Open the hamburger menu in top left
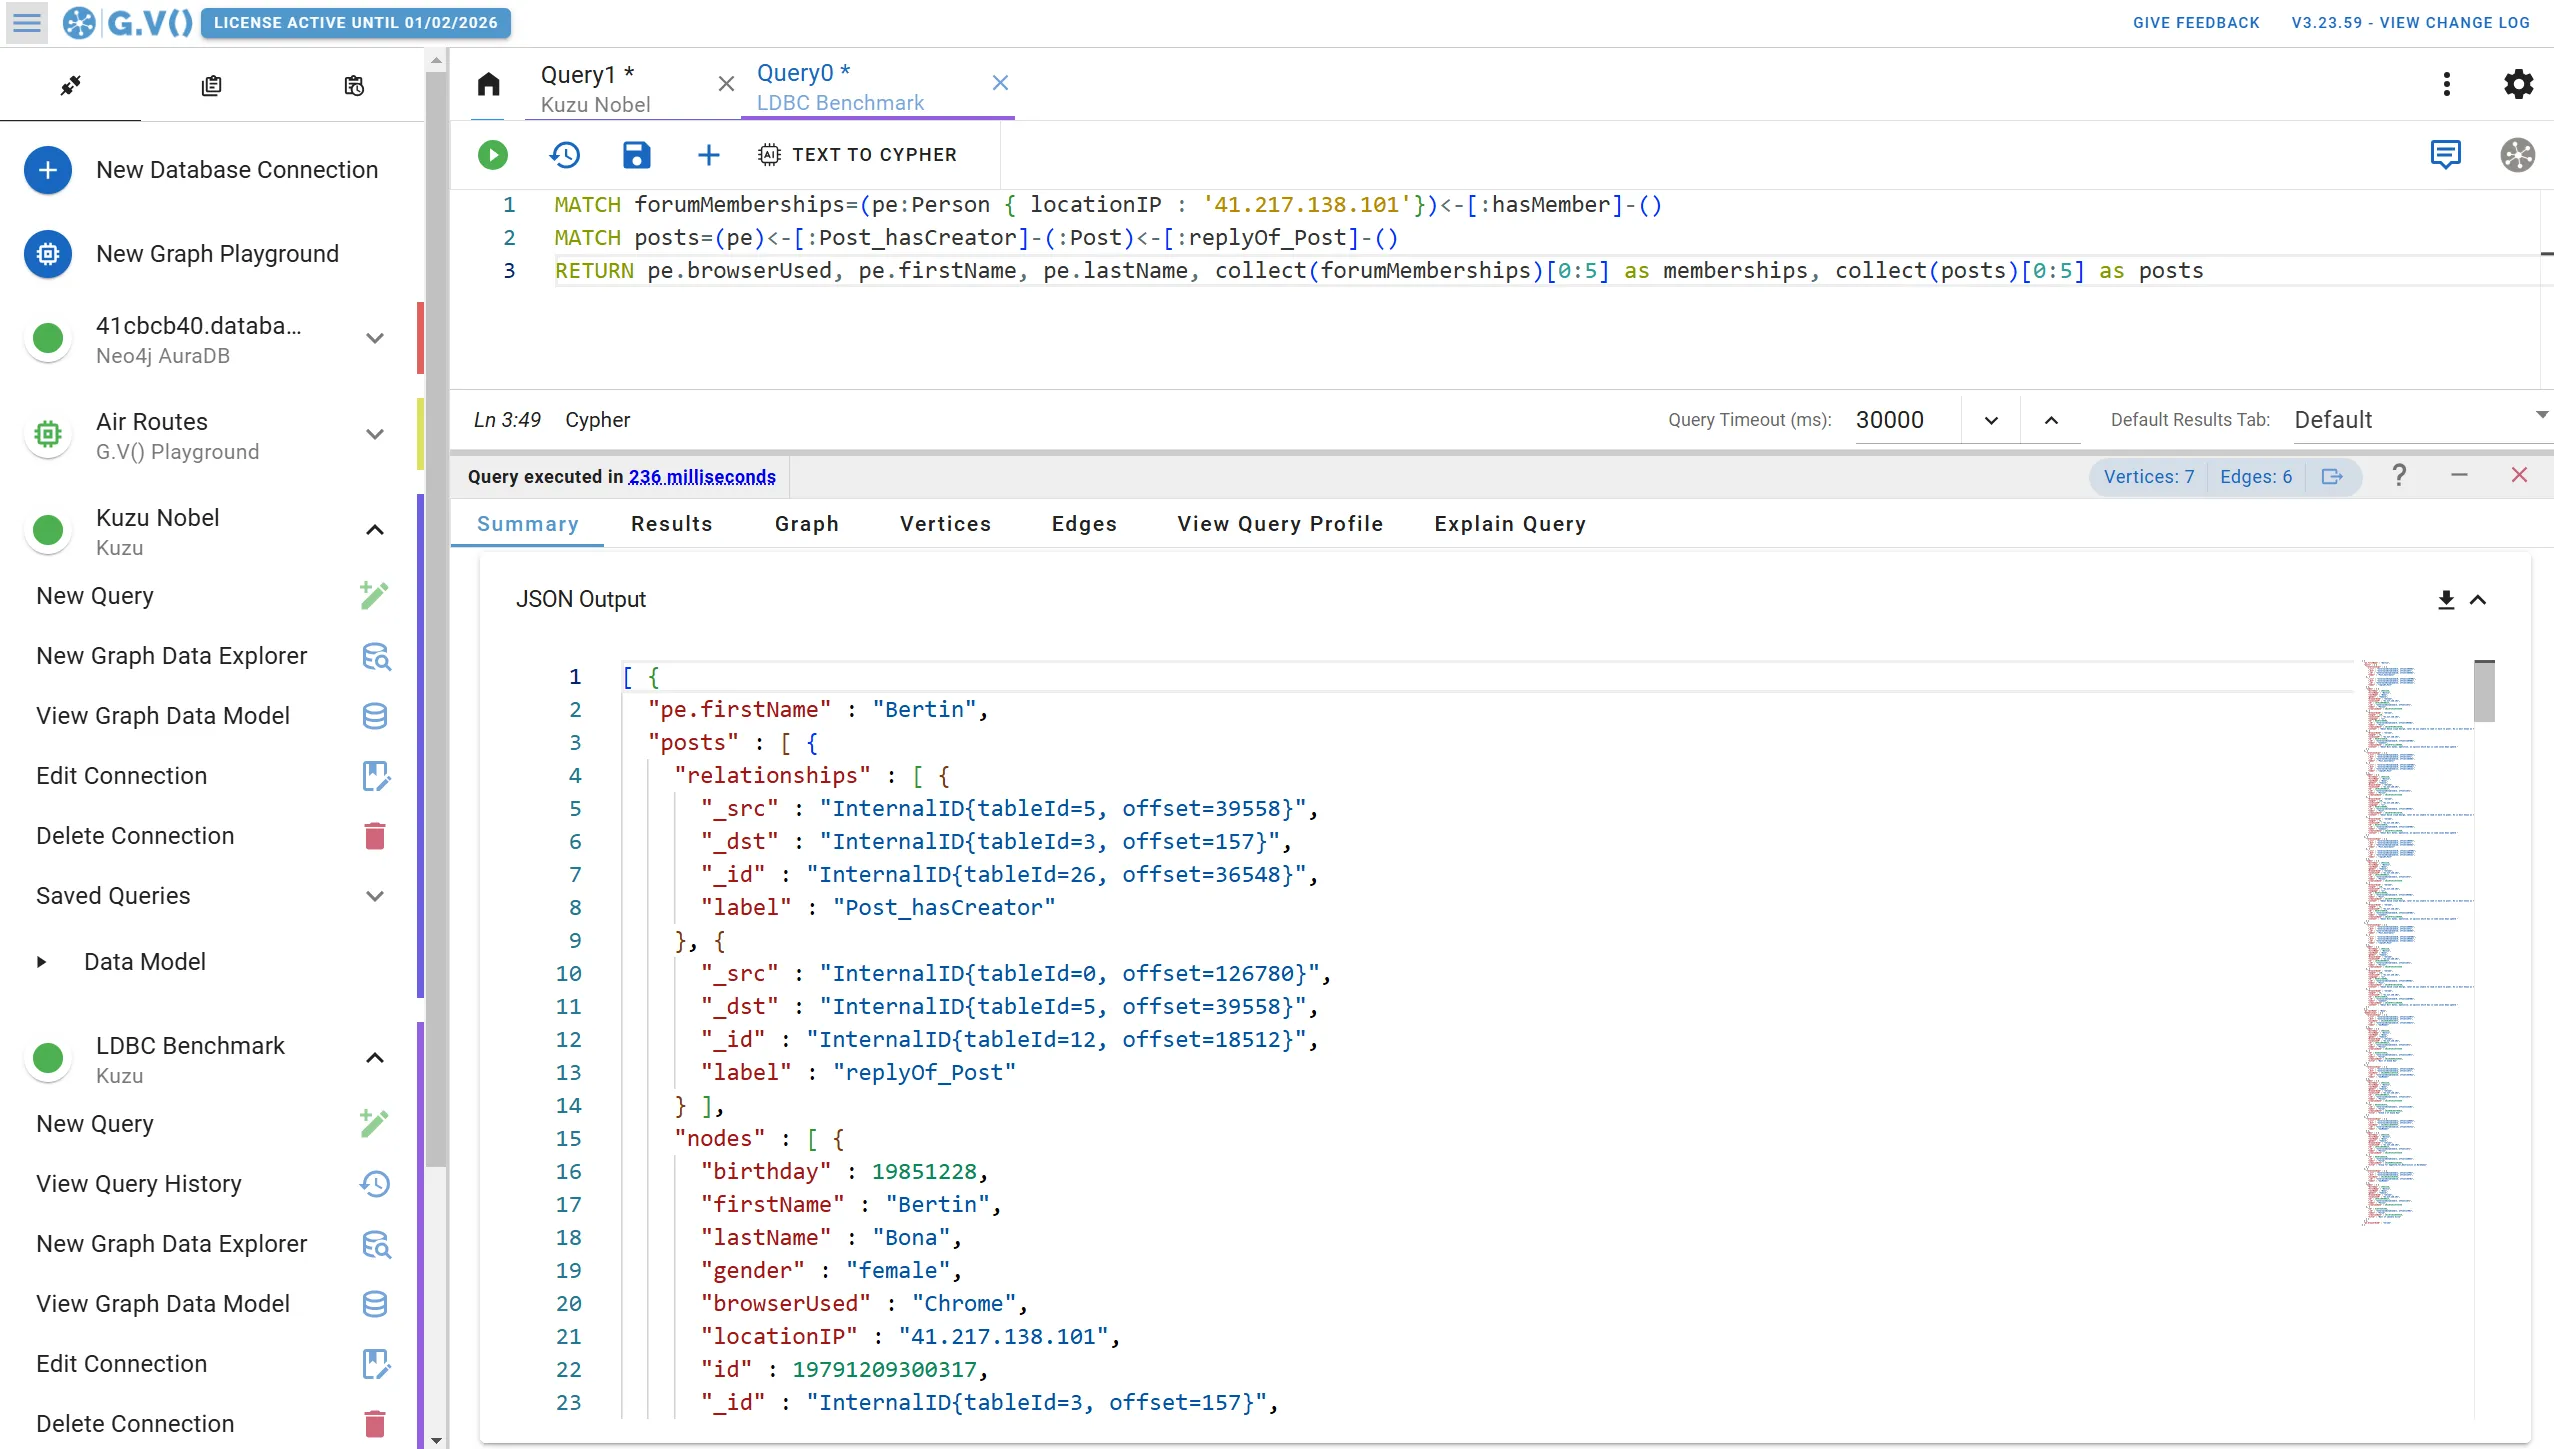The height and width of the screenshot is (1449, 2554). pyautogui.click(x=27, y=22)
